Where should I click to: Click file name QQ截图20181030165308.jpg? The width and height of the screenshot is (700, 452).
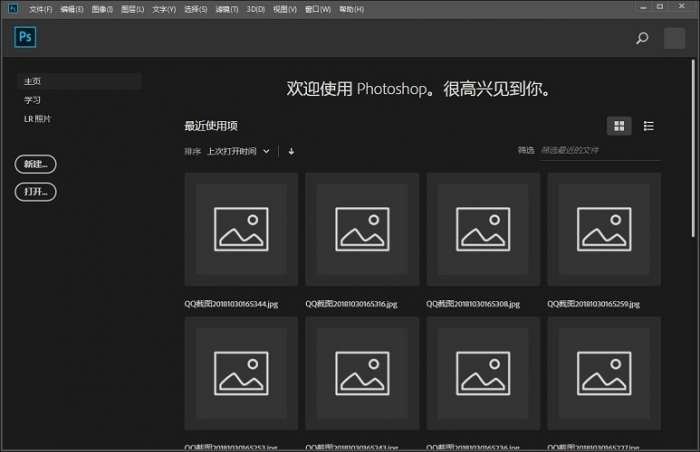click(473, 304)
